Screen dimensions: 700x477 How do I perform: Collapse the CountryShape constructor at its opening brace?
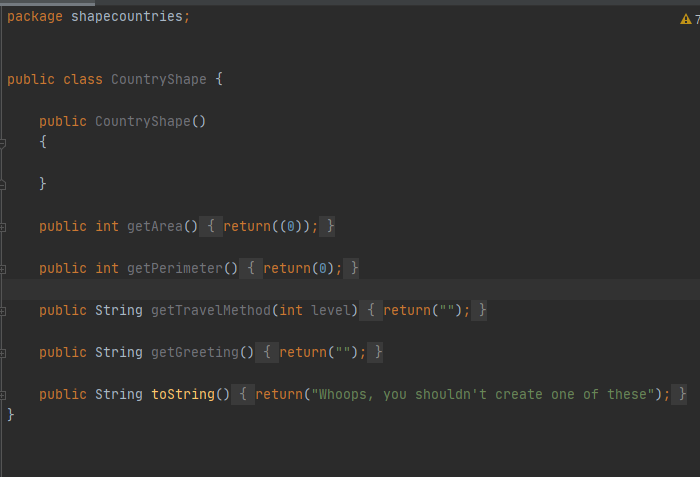pos(3,143)
